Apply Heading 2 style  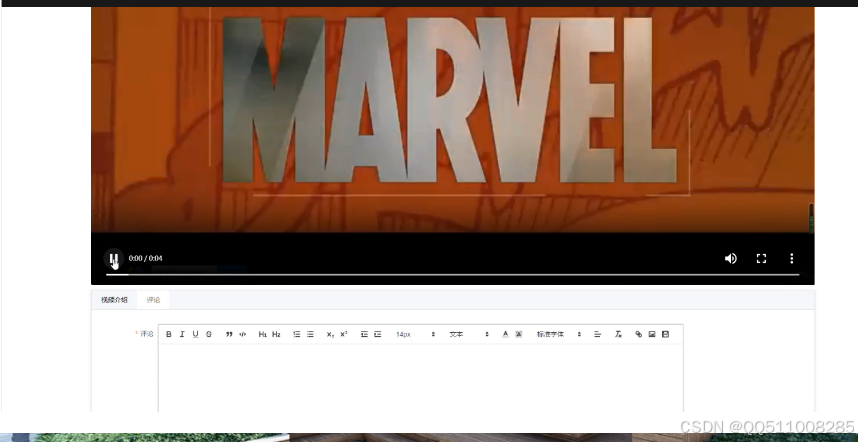pyautogui.click(x=276, y=334)
